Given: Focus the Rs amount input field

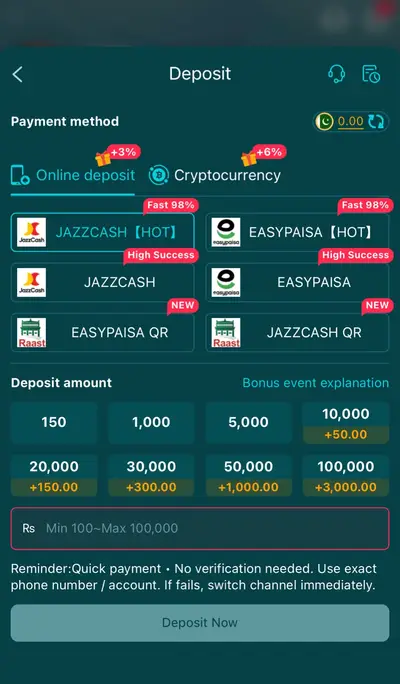Looking at the screenshot, I should click(x=200, y=528).
